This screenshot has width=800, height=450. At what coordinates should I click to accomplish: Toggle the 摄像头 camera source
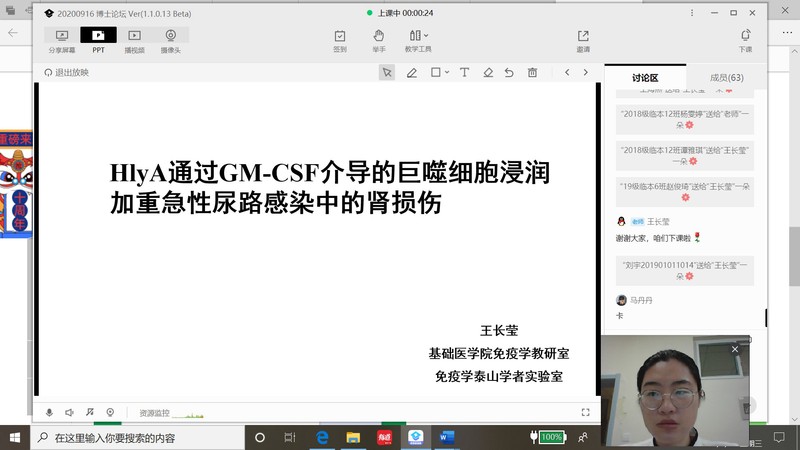[170, 40]
